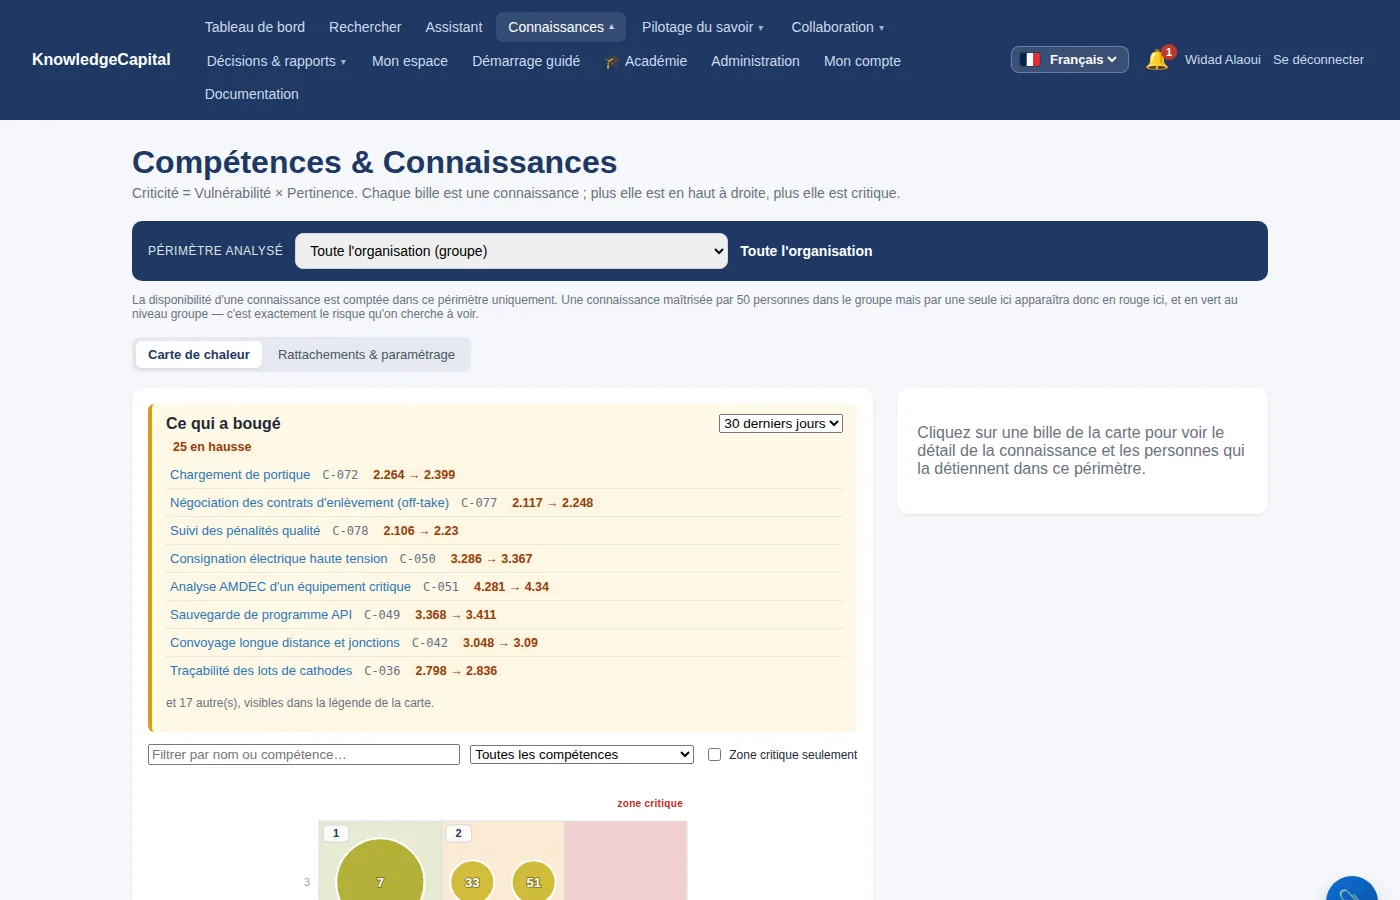Click the Widad Alaoui user name
The height and width of the screenshot is (900, 1400).
[x=1223, y=60]
